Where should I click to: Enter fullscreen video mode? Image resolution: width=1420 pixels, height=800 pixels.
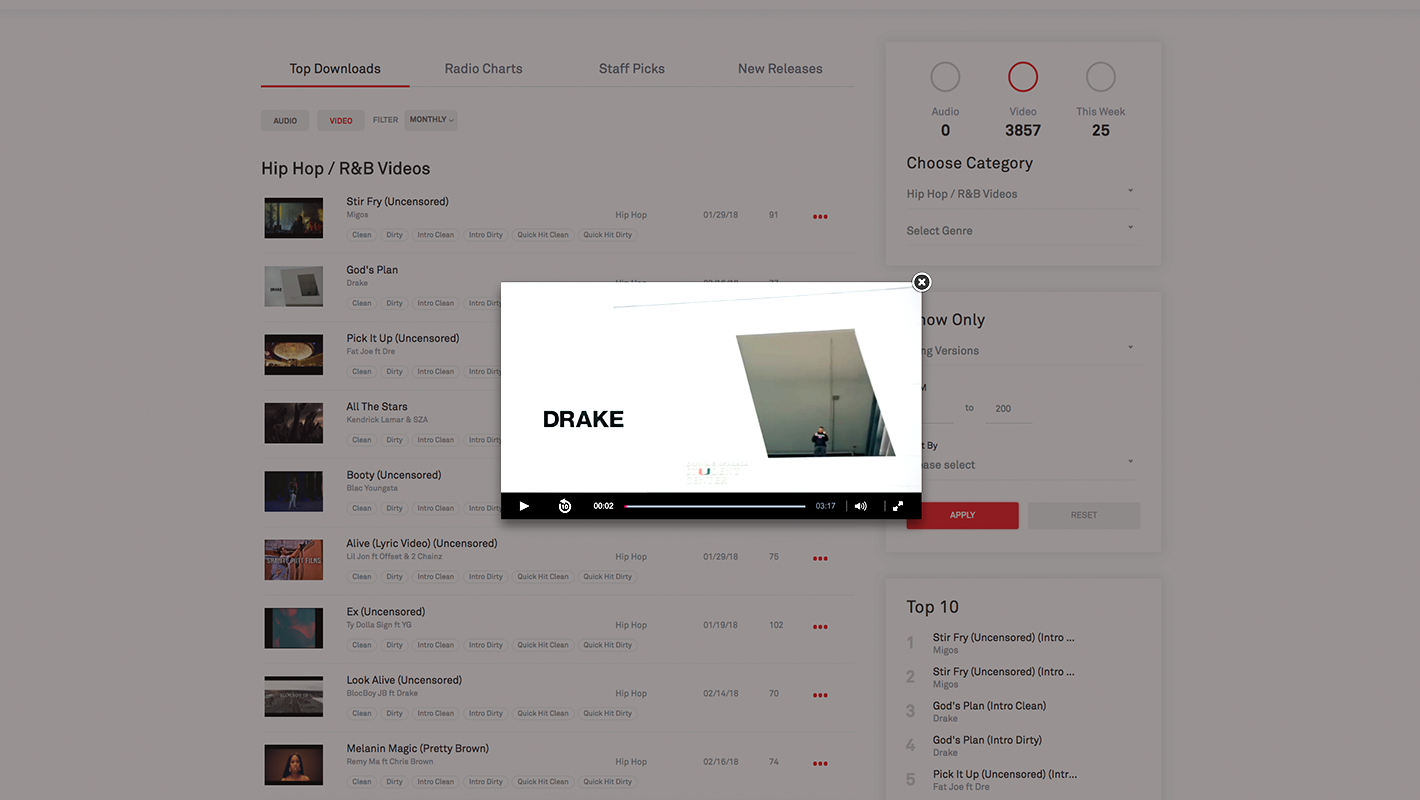click(898, 506)
